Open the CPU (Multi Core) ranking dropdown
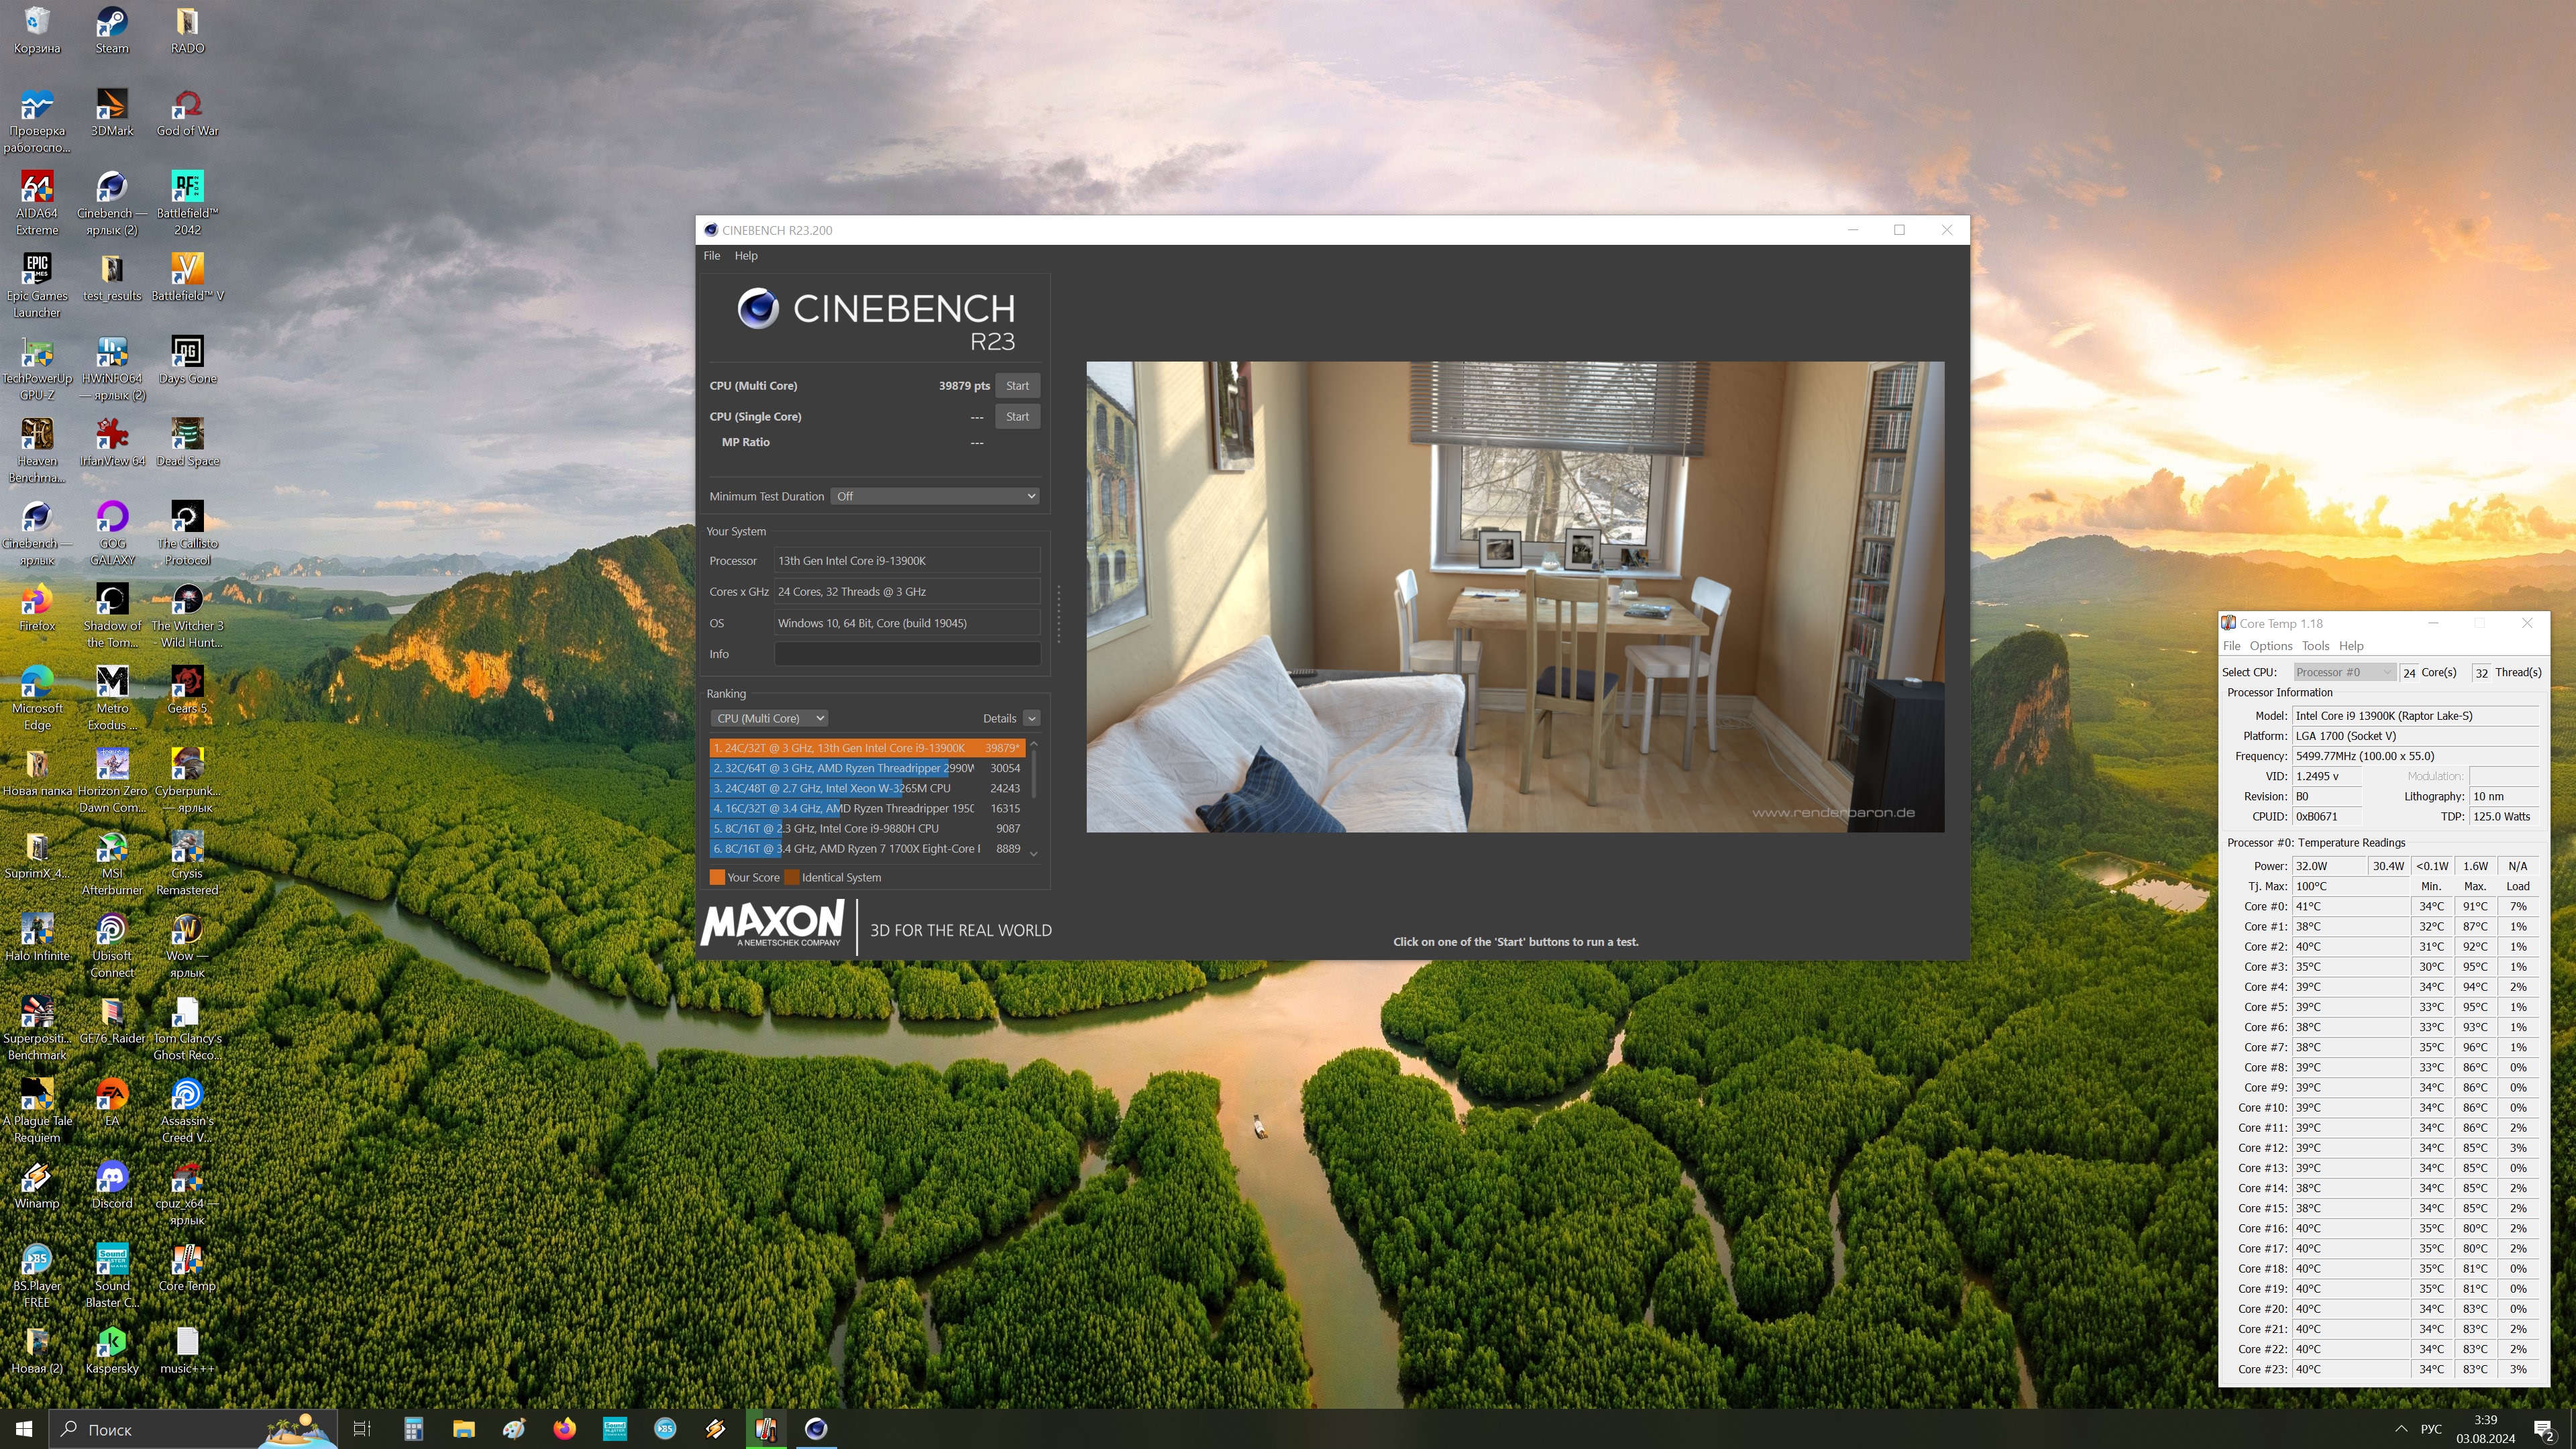 [770, 718]
